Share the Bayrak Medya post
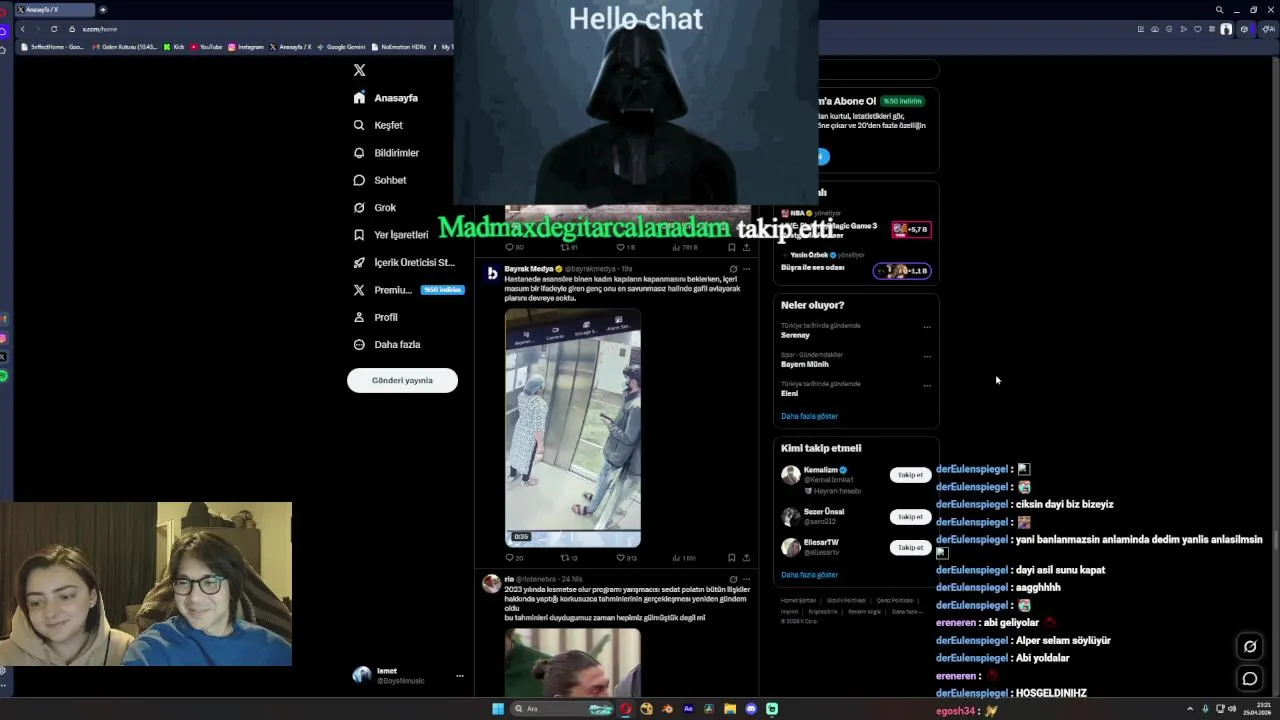The width and height of the screenshot is (1280, 720). click(746, 558)
